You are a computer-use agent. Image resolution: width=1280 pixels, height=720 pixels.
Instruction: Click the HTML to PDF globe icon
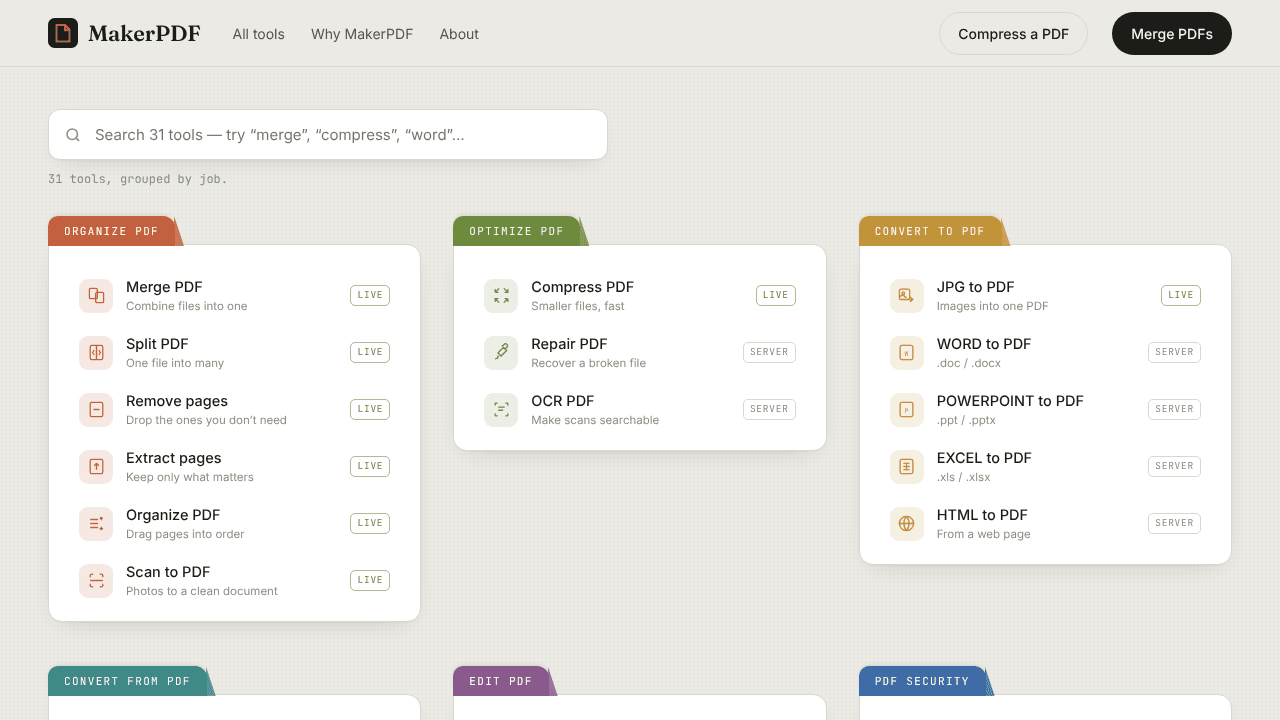(906, 523)
